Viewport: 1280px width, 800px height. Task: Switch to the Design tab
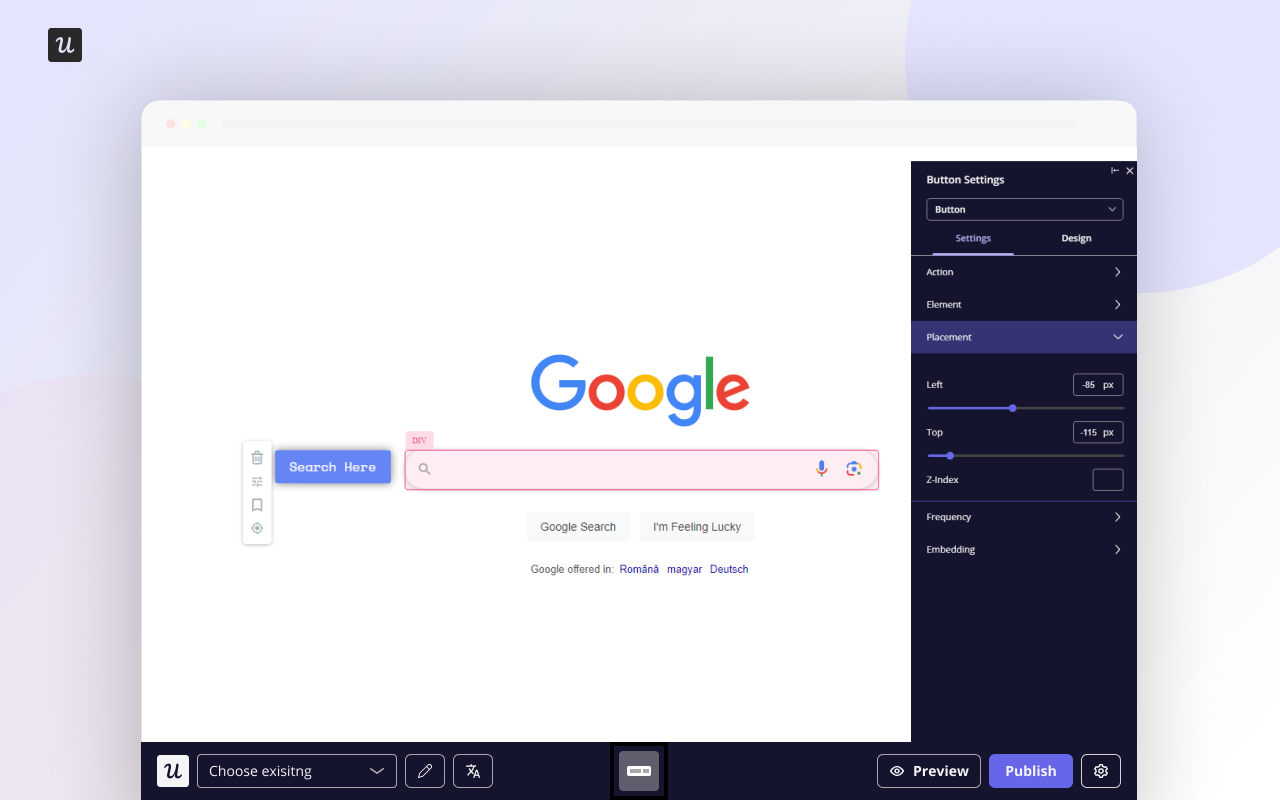coord(1076,238)
